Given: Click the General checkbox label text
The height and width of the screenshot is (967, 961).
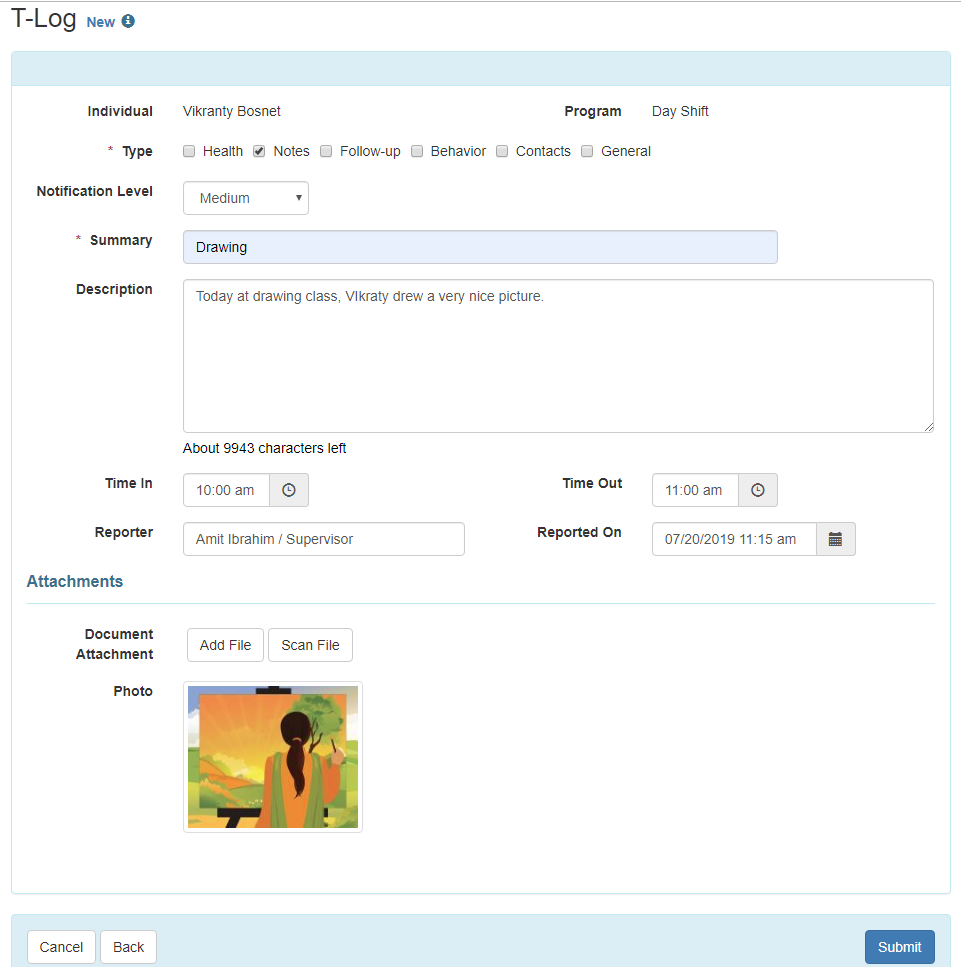Looking at the screenshot, I should pyautogui.click(x=625, y=151).
